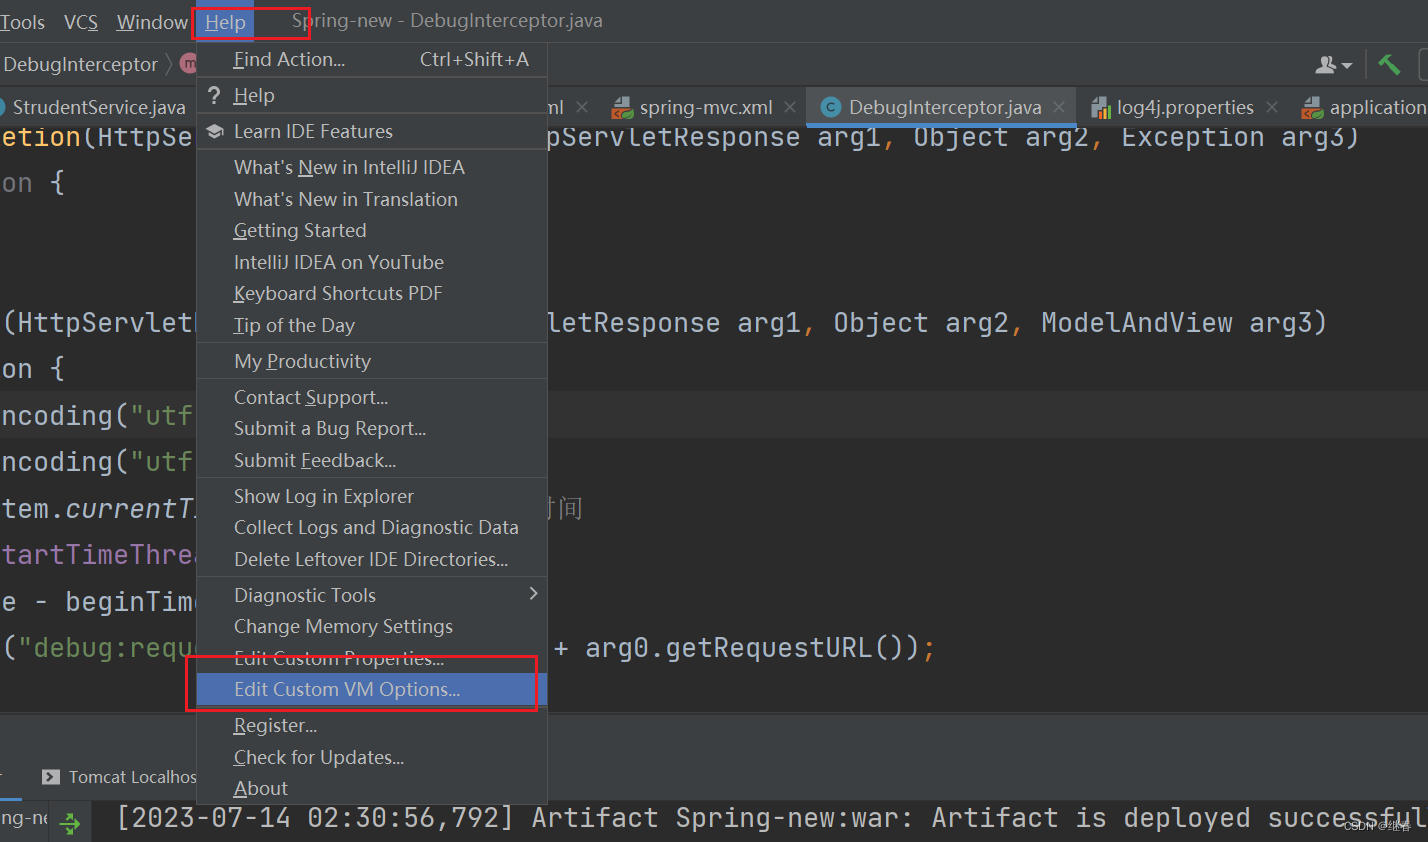This screenshot has height=842, width=1428.
Task: Select Change Memory Settings
Action: click(x=372, y=627)
